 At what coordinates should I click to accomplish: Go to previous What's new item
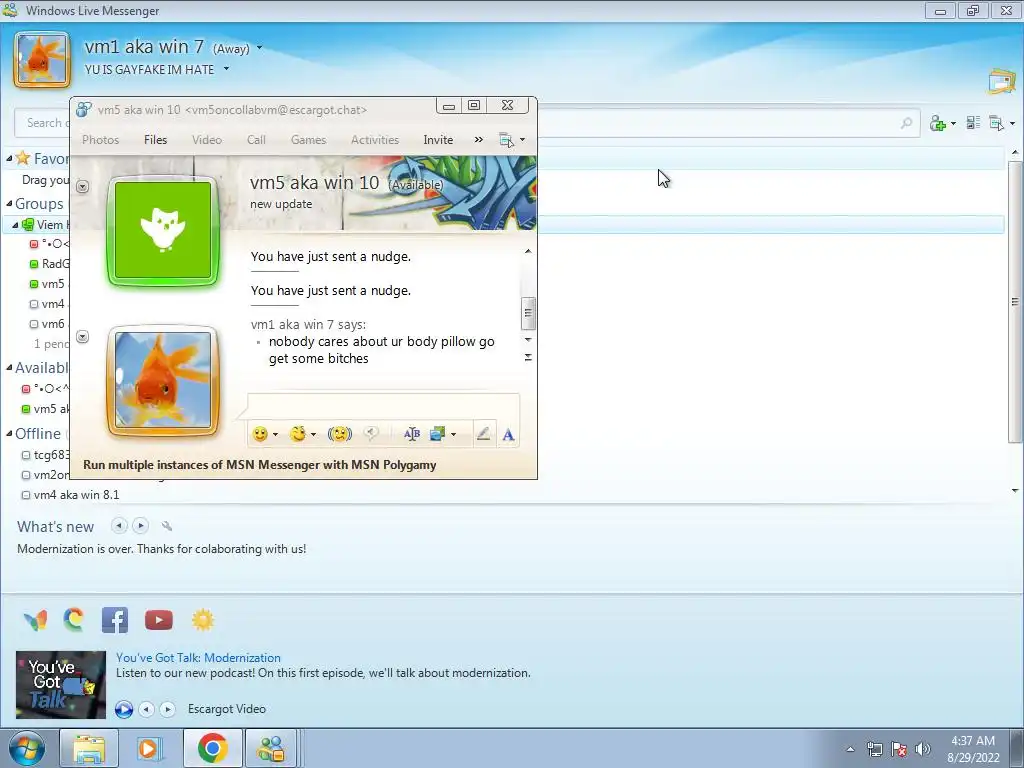(119, 525)
